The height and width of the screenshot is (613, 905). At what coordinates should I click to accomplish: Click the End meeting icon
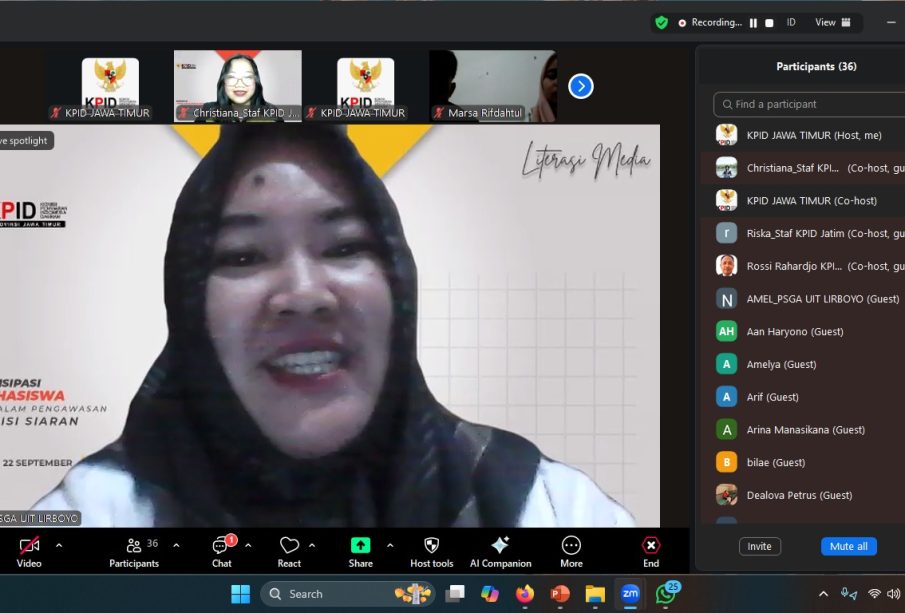click(651, 546)
